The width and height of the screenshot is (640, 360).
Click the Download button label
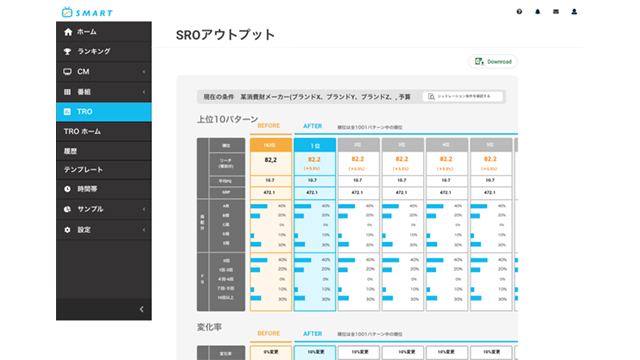499,62
